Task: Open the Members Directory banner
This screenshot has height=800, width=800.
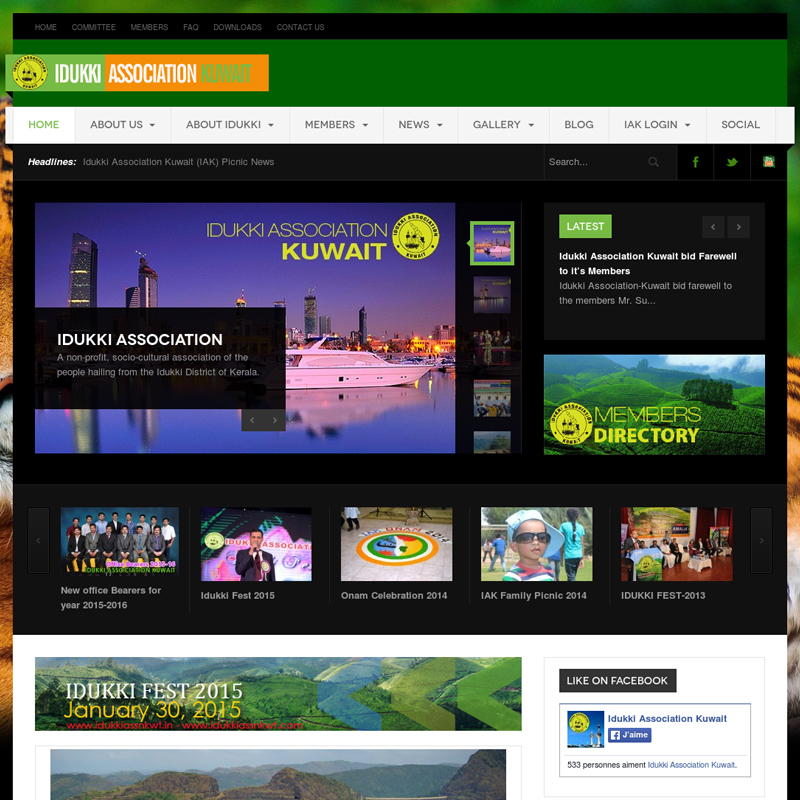Action: [654, 405]
